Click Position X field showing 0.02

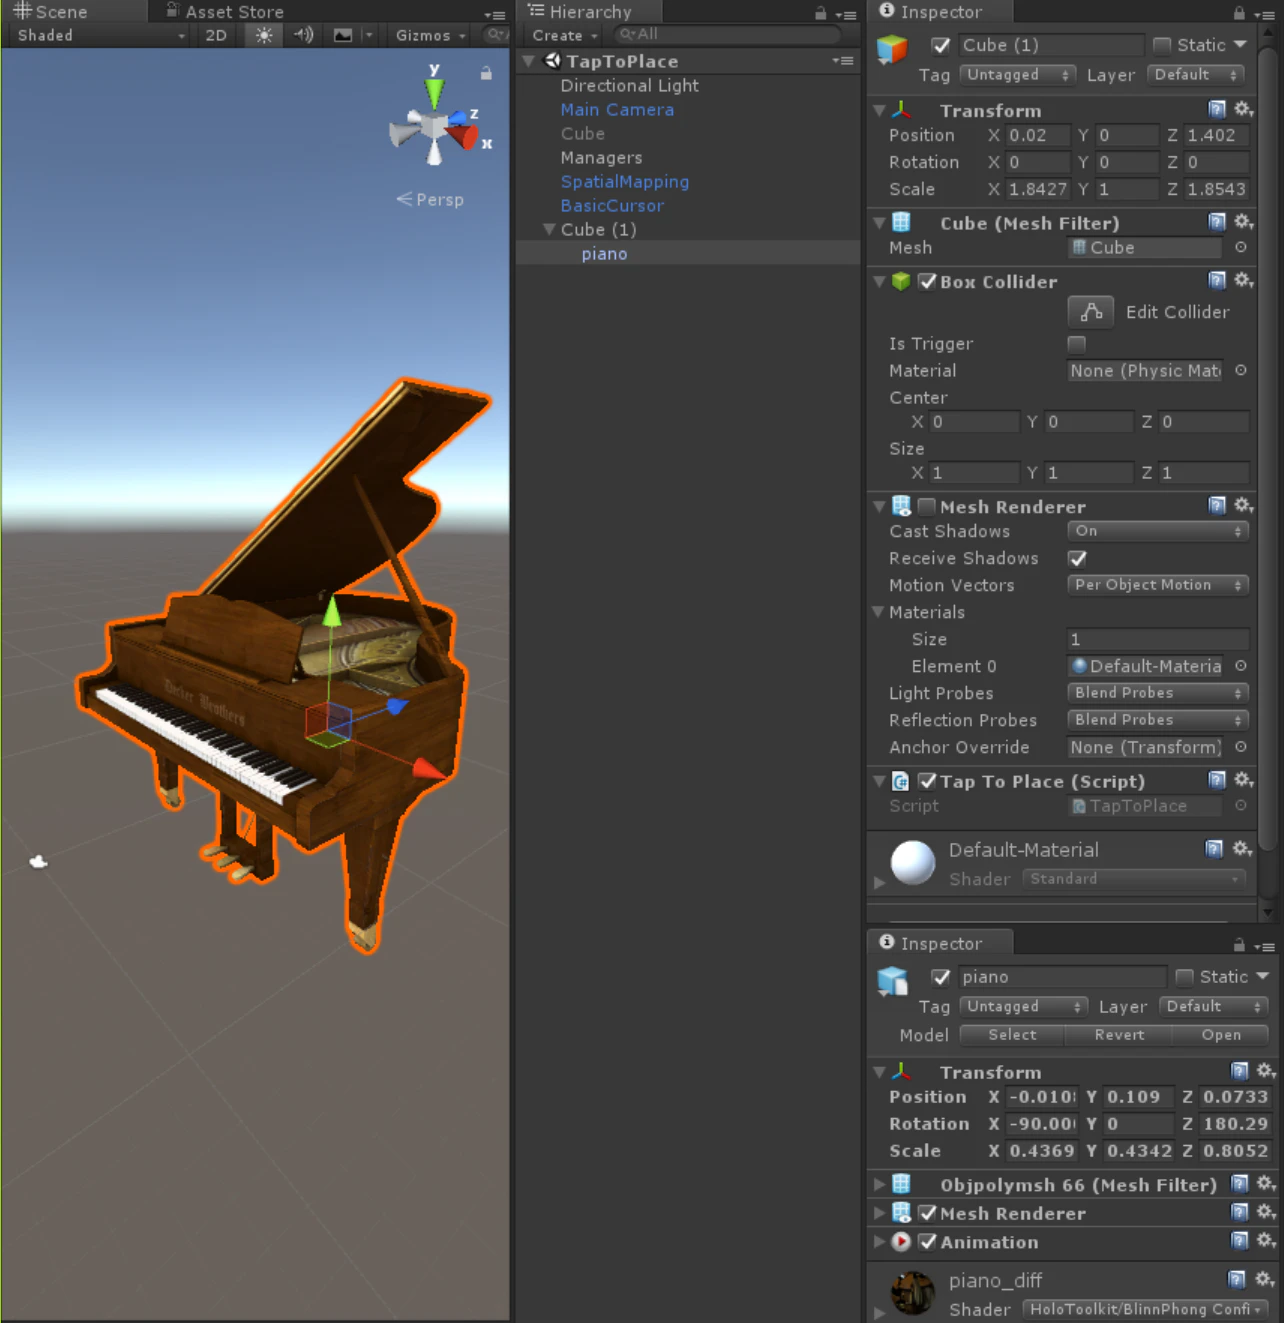click(1037, 135)
